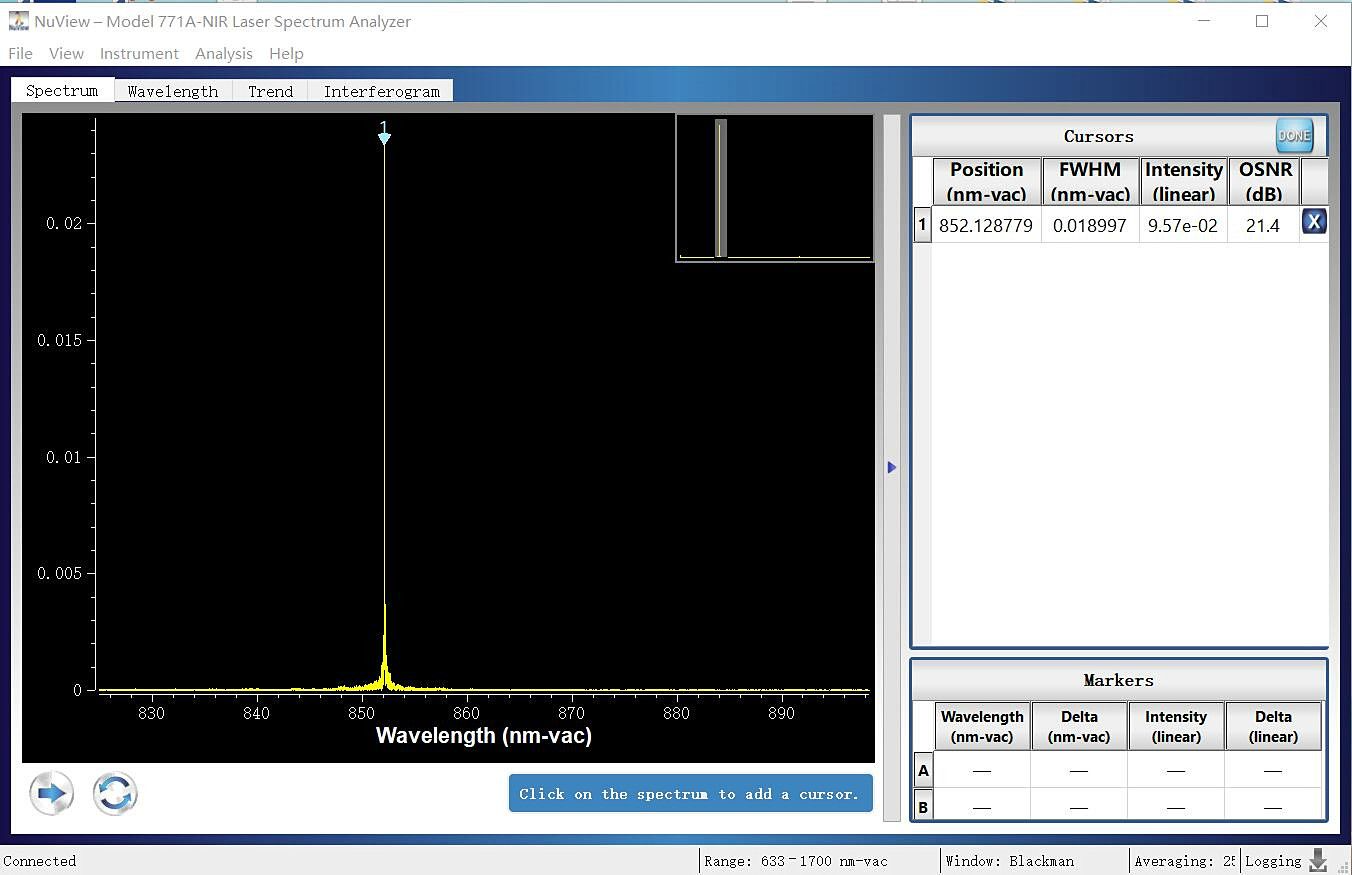Click the circular refresh arrows icon
This screenshot has height=875, width=1352.
[115, 794]
